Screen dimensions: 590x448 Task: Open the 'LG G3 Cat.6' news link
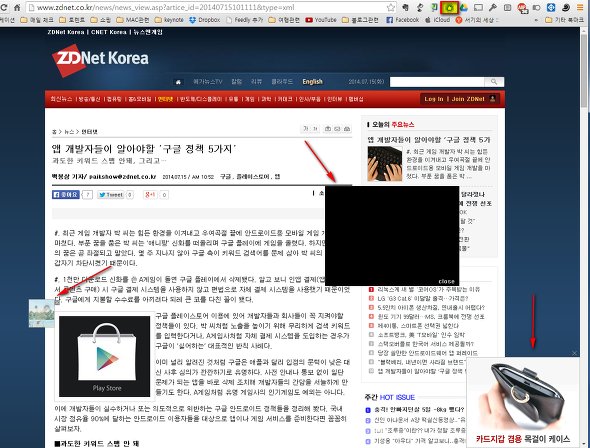(423, 298)
